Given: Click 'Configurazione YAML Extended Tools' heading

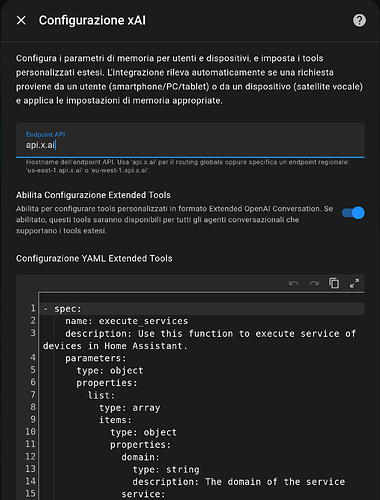Looking at the screenshot, I should 94,258.
